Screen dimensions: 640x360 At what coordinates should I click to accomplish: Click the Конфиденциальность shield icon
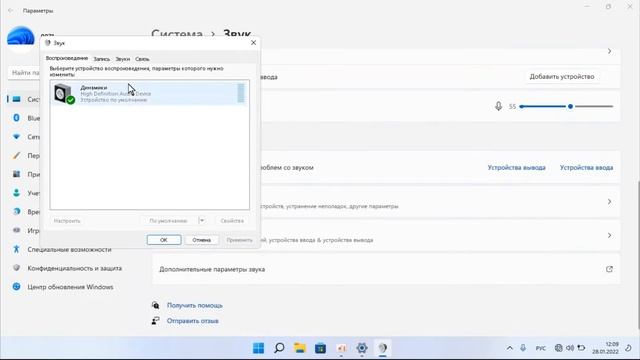point(16,268)
